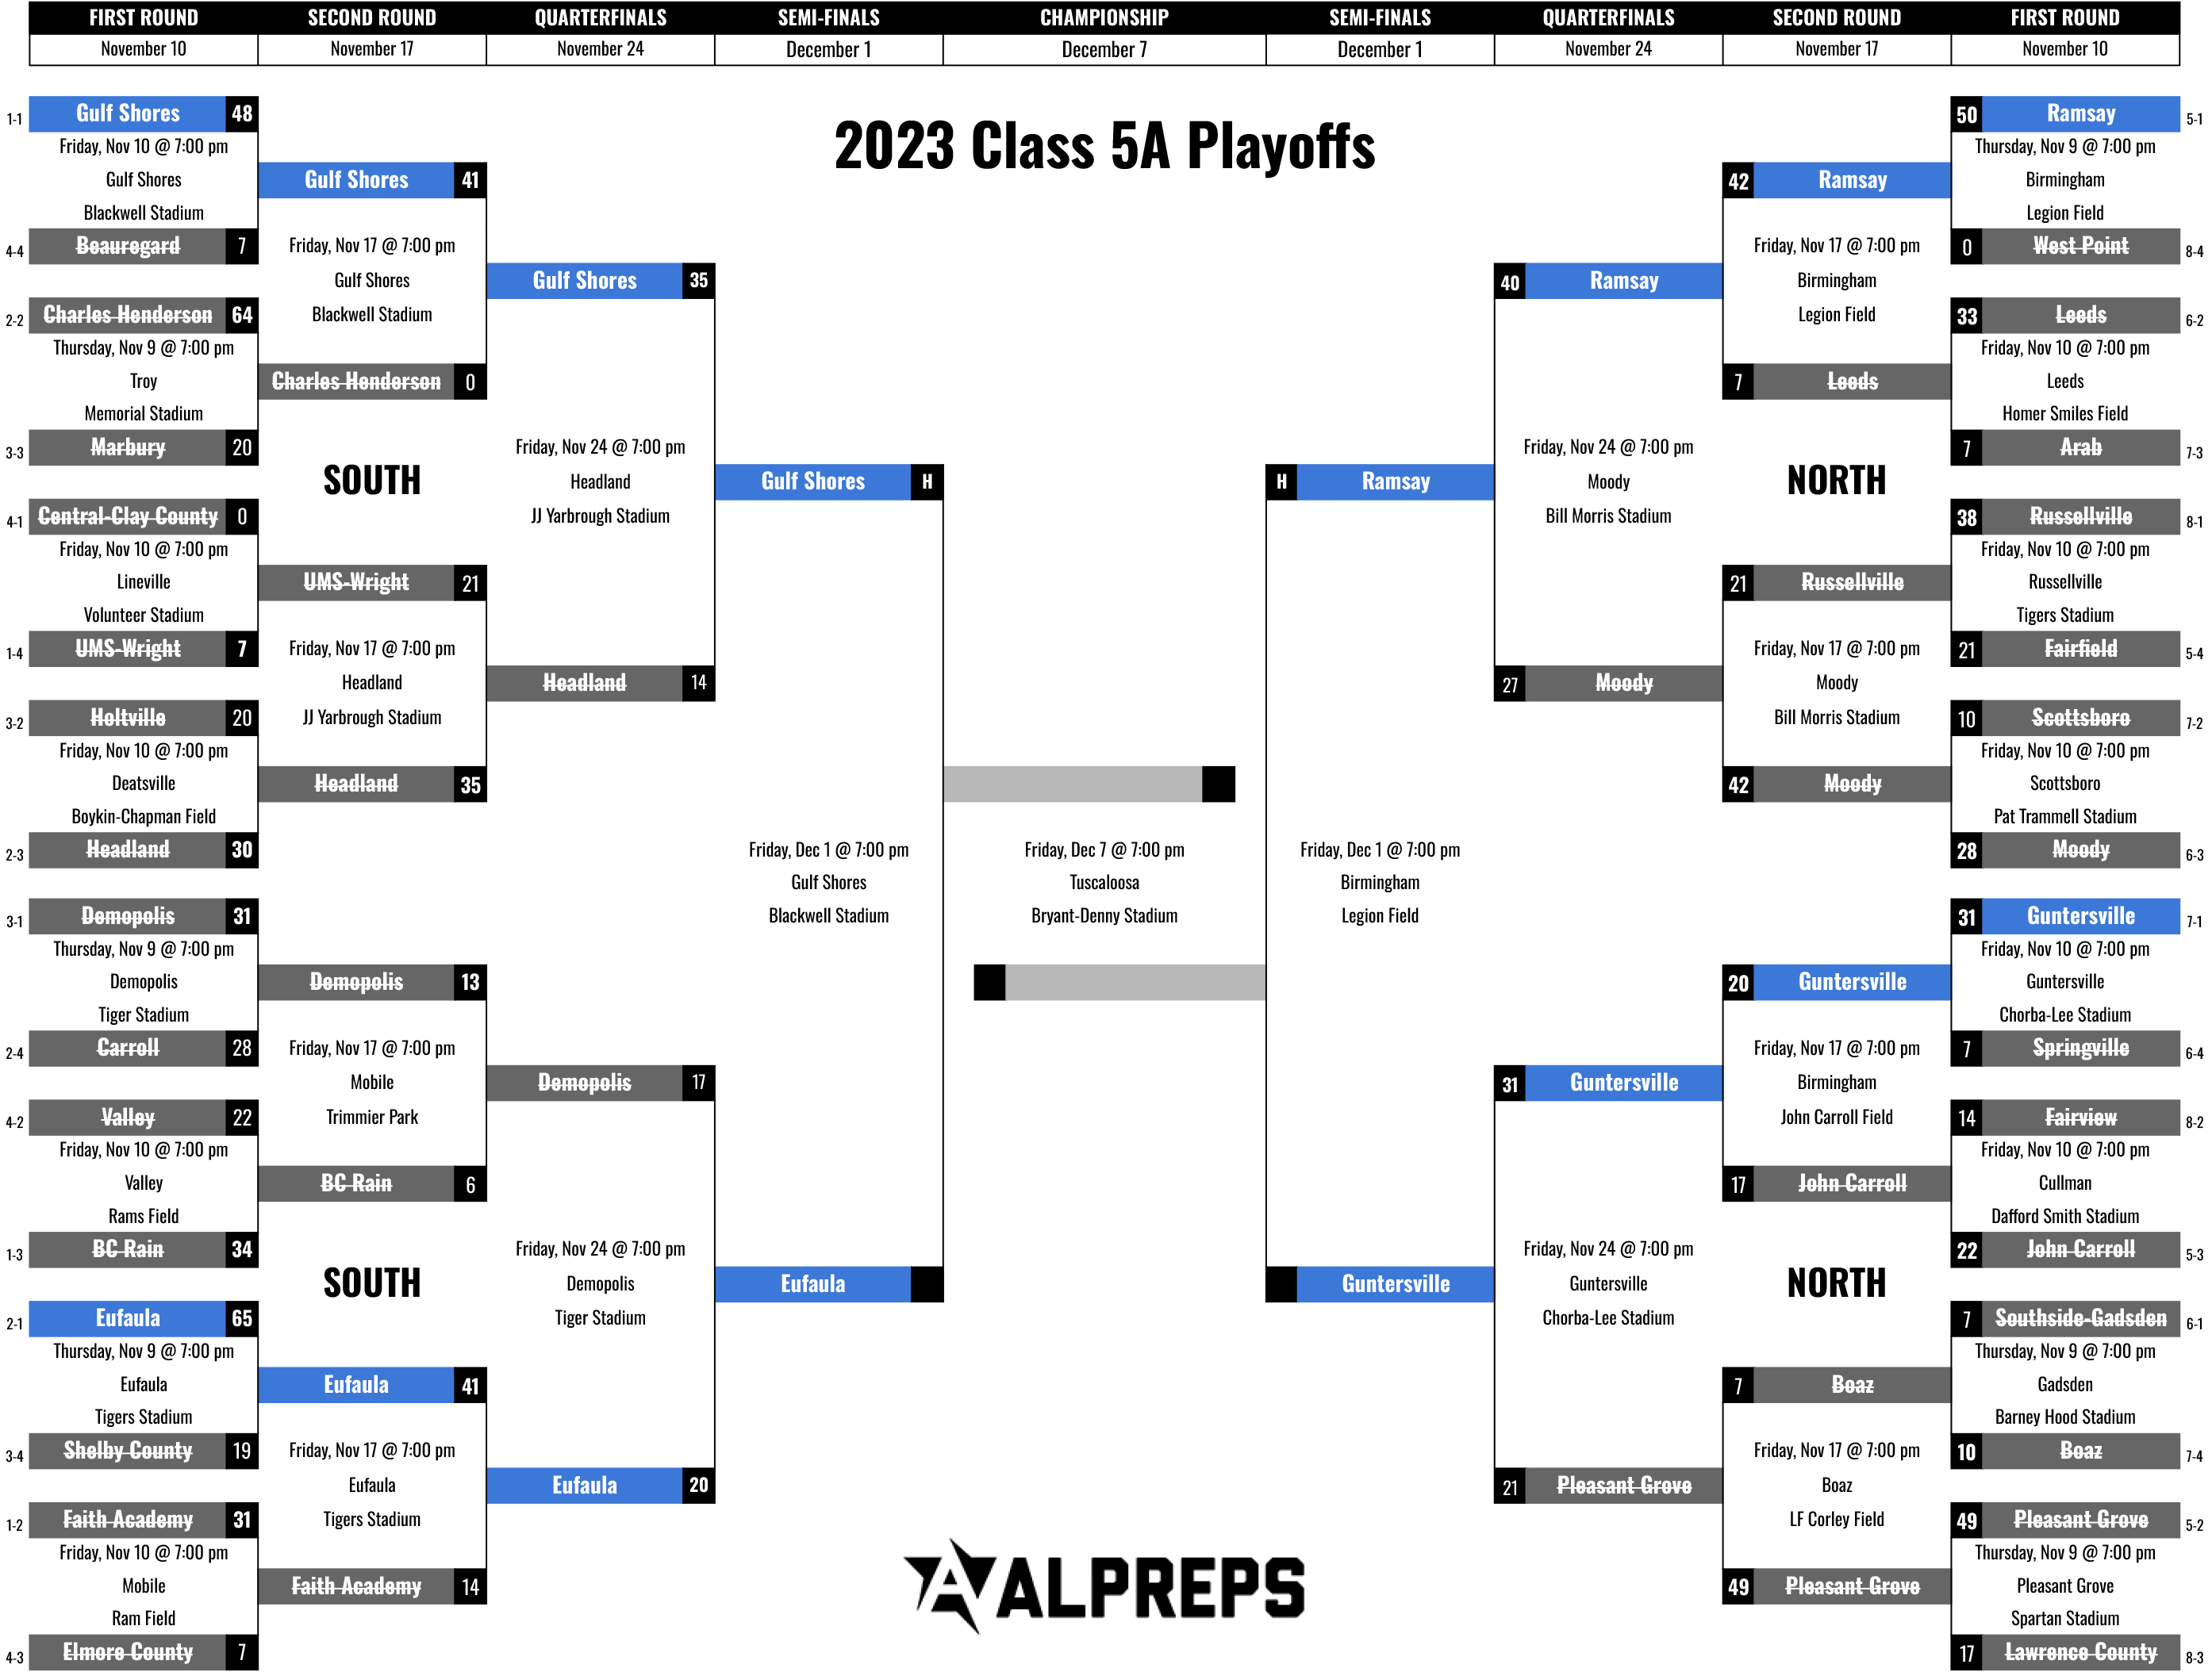Select the left Quarterfinals header
2212x1672 pixels.
coord(600,18)
